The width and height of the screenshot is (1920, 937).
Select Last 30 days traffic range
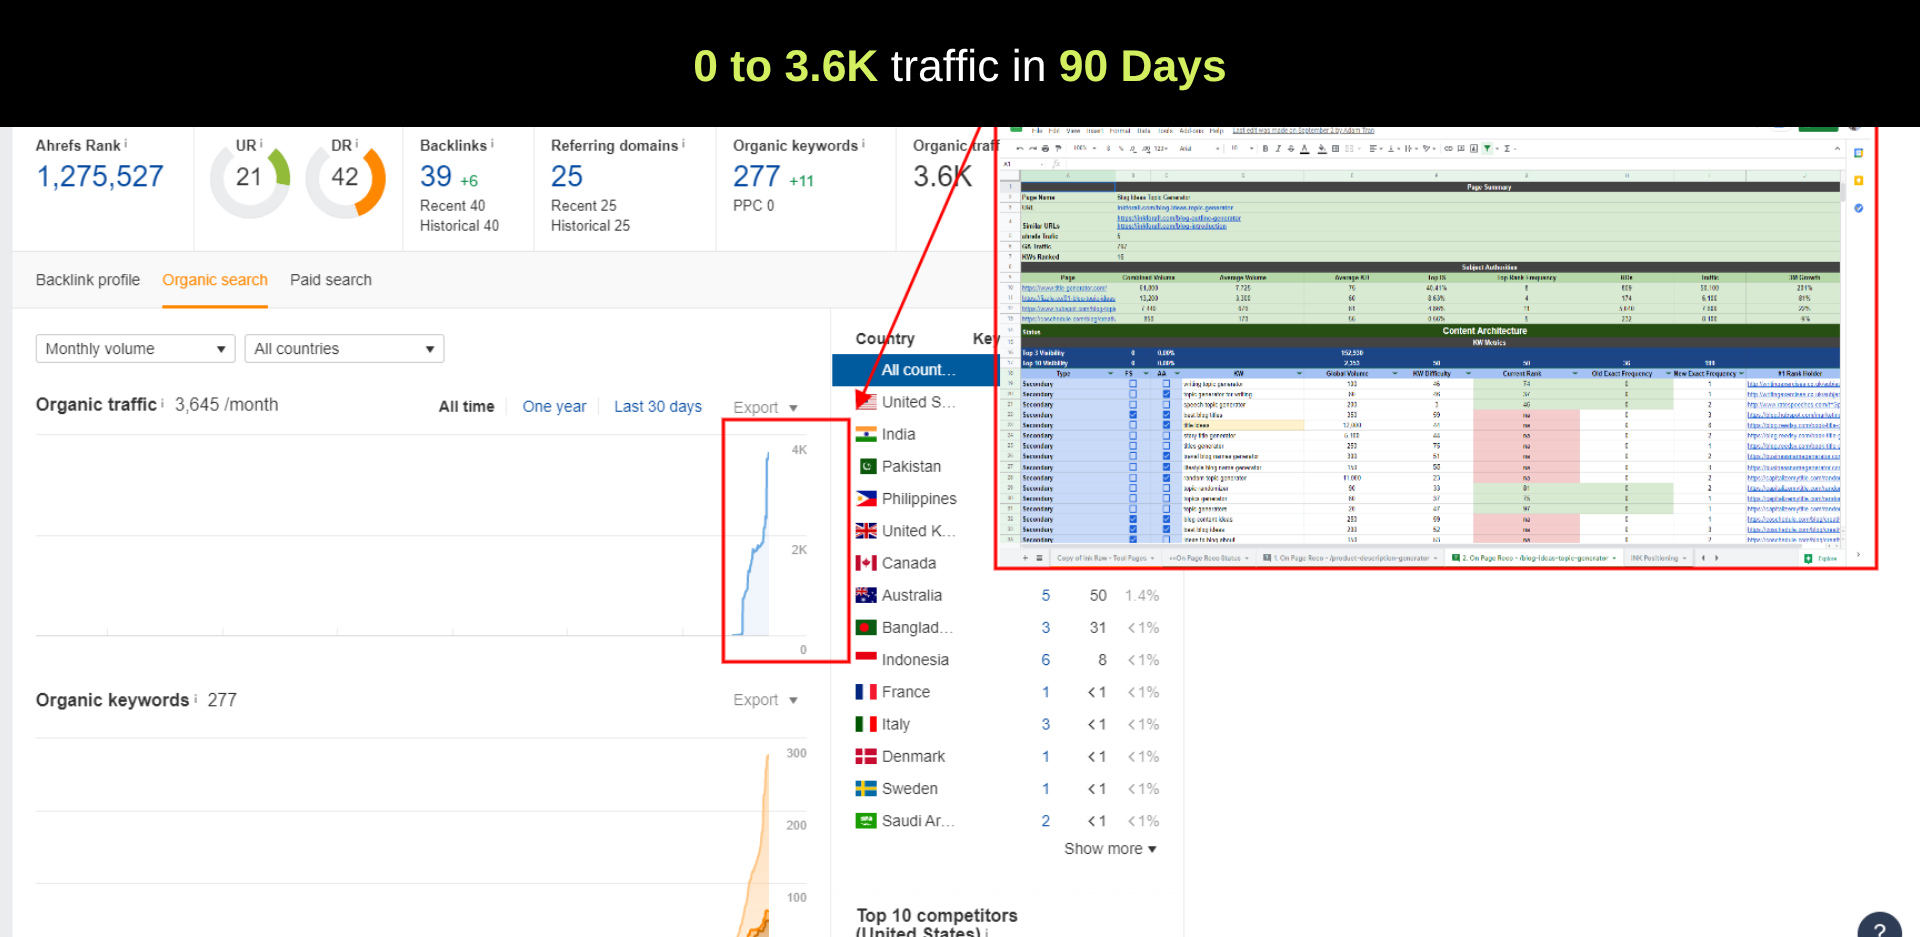(658, 407)
